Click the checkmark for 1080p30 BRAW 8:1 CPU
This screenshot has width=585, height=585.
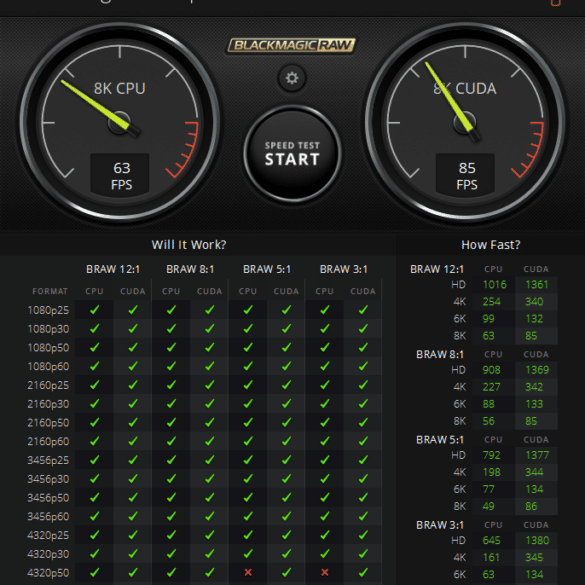point(171,328)
